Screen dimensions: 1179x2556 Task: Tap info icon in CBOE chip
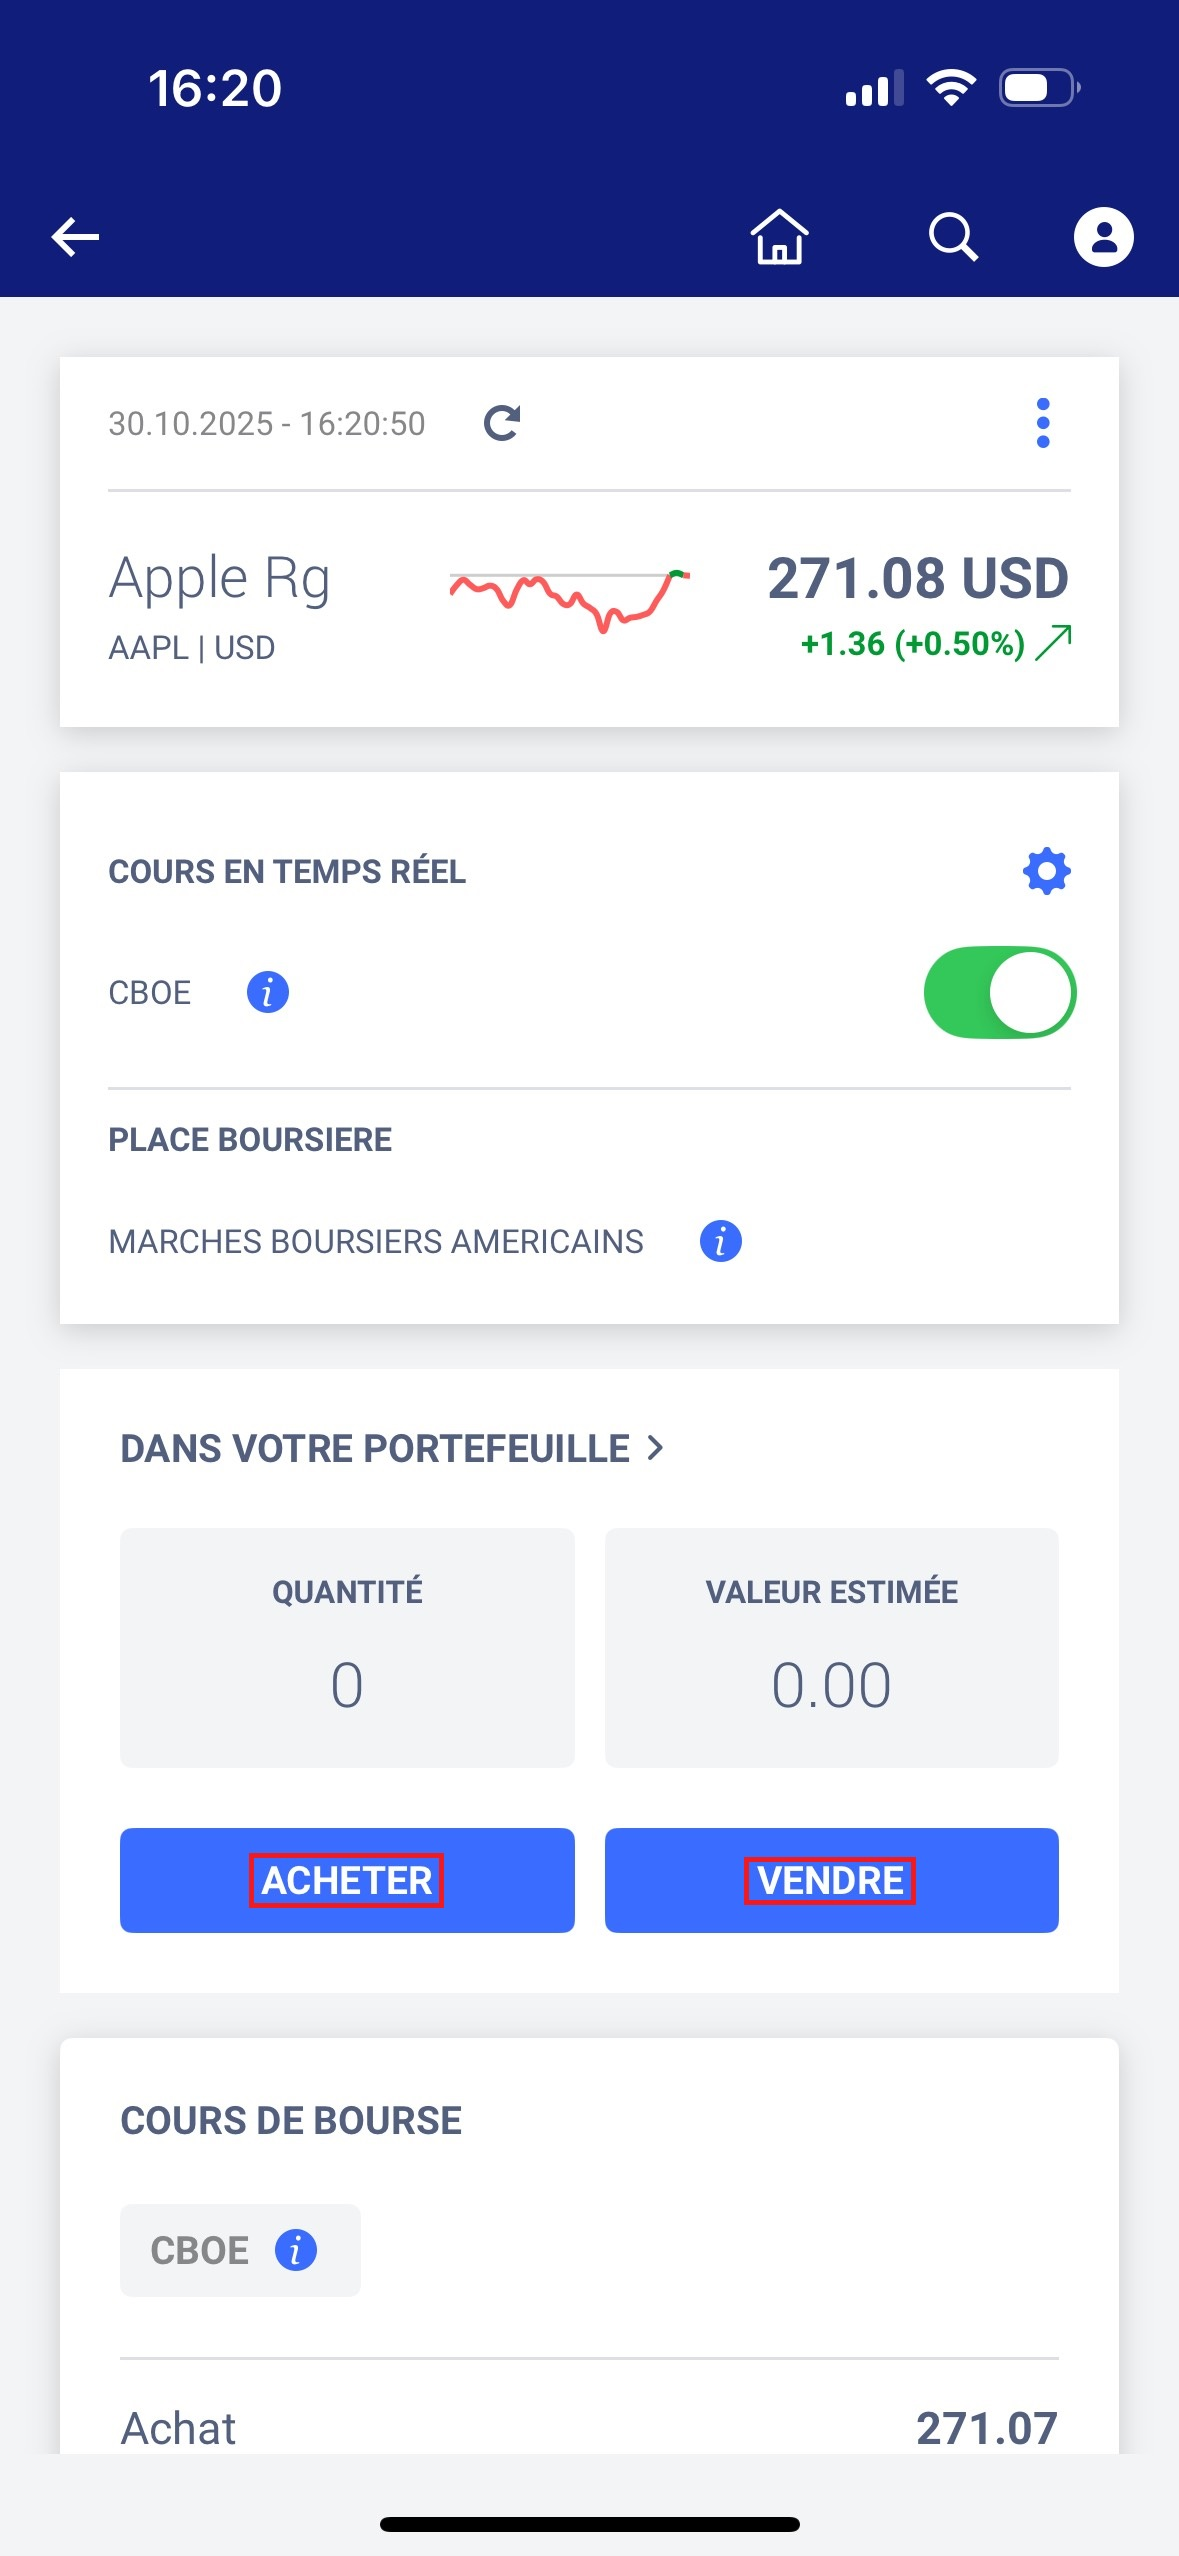coord(296,2250)
